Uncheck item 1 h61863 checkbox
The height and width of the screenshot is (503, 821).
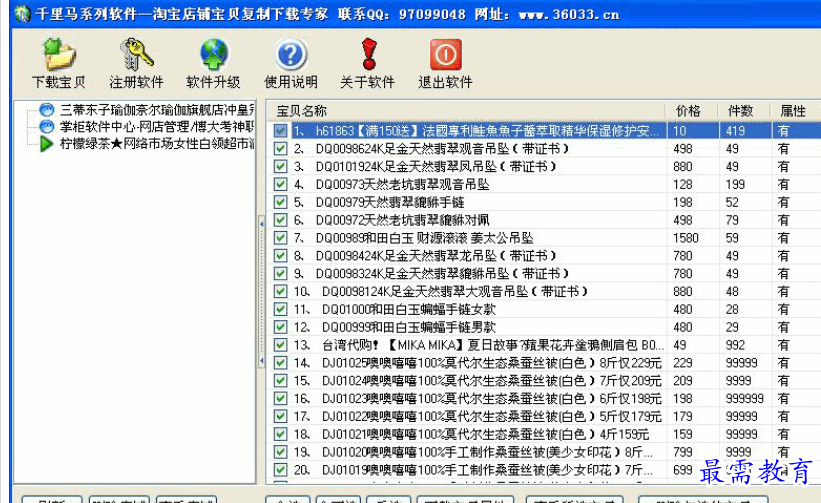281,131
